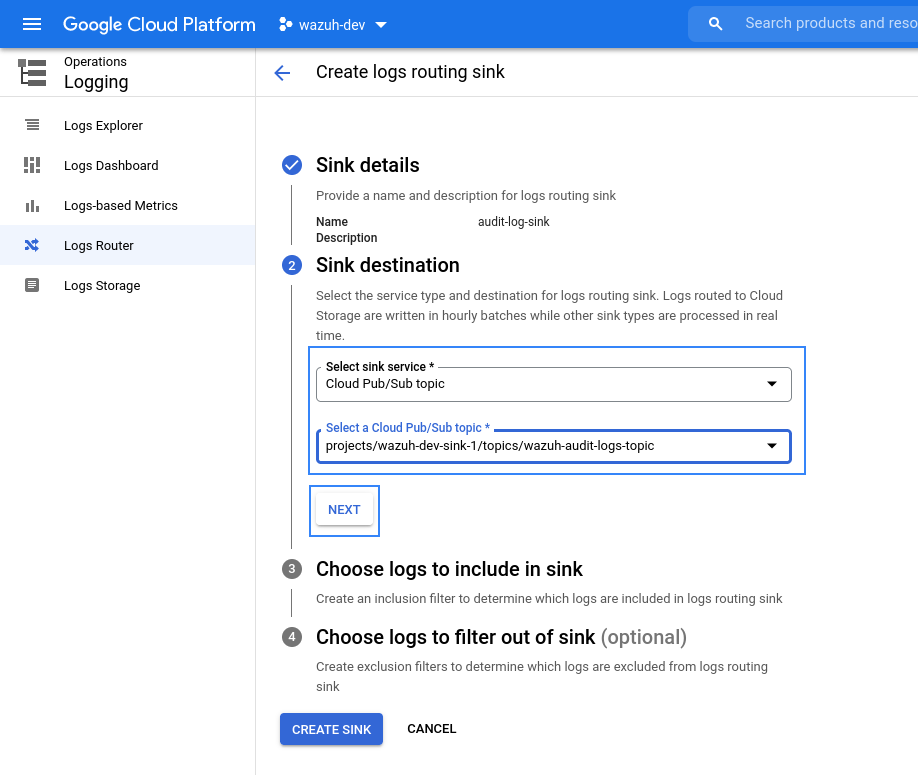
Task: Click the Sink destination heading
Action: click(388, 265)
